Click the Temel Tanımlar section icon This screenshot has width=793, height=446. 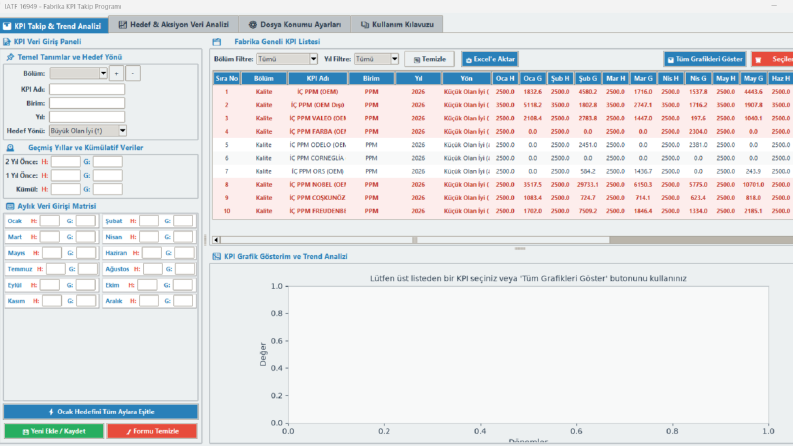point(10,57)
